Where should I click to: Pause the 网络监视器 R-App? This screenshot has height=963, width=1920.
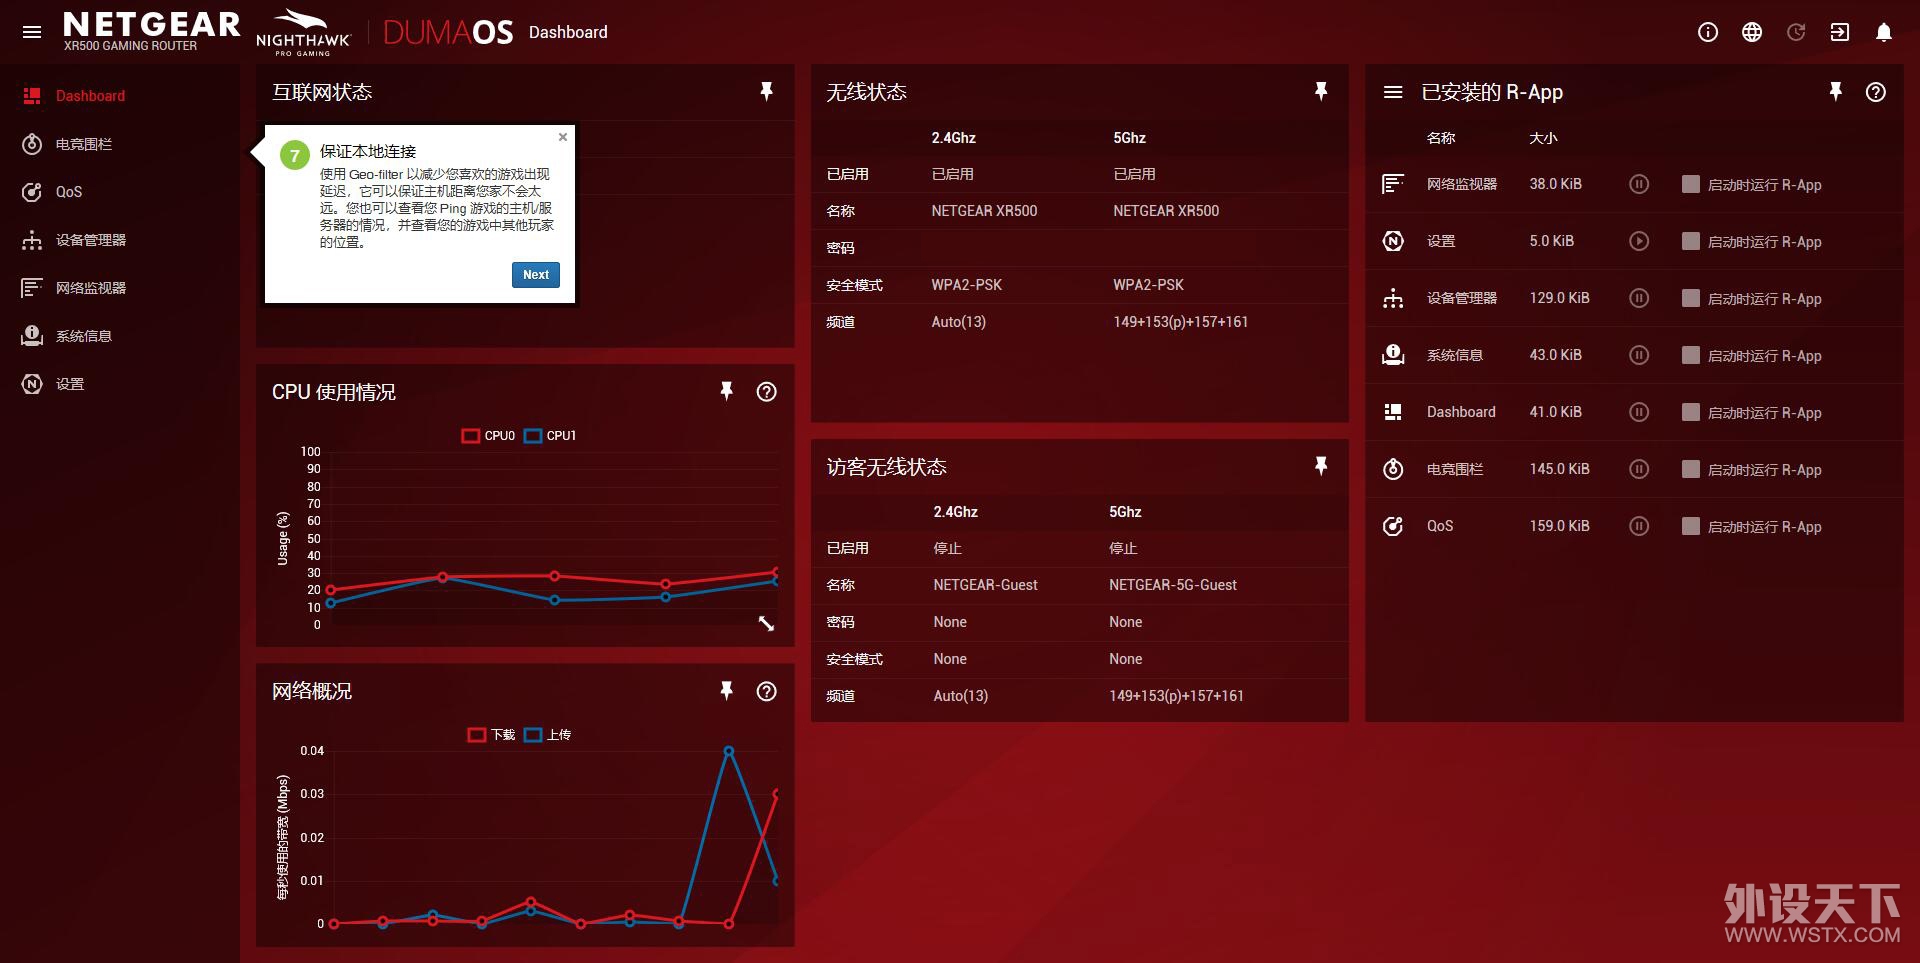[1639, 184]
